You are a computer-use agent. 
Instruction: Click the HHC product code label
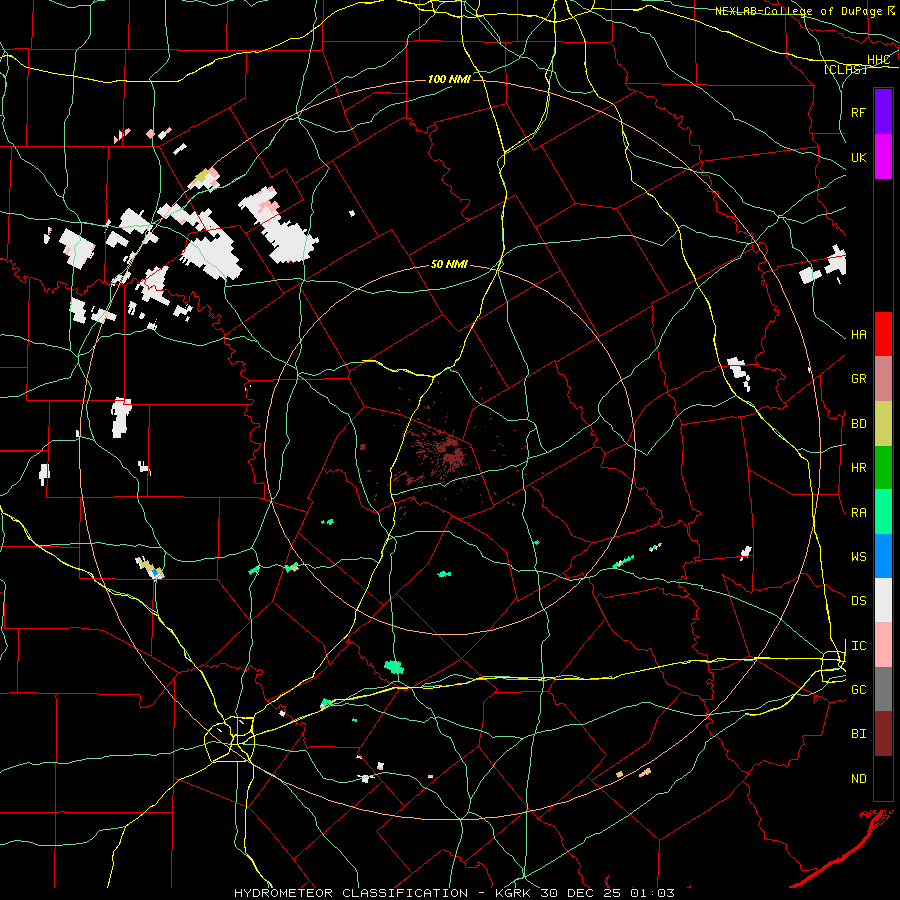[878, 60]
